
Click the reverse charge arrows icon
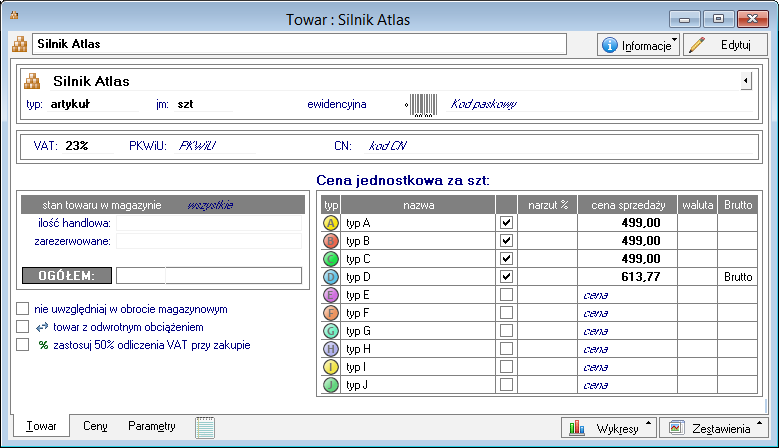tap(42, 327)
